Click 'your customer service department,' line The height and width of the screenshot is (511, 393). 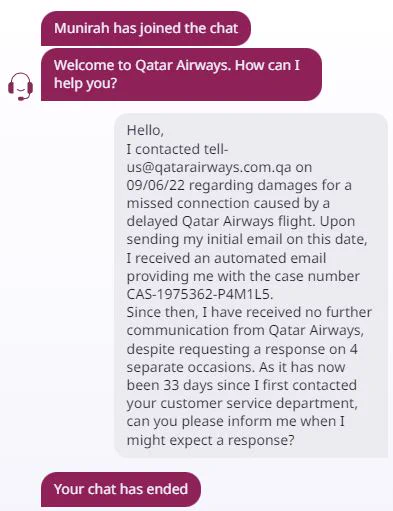(x=242, y=403)
